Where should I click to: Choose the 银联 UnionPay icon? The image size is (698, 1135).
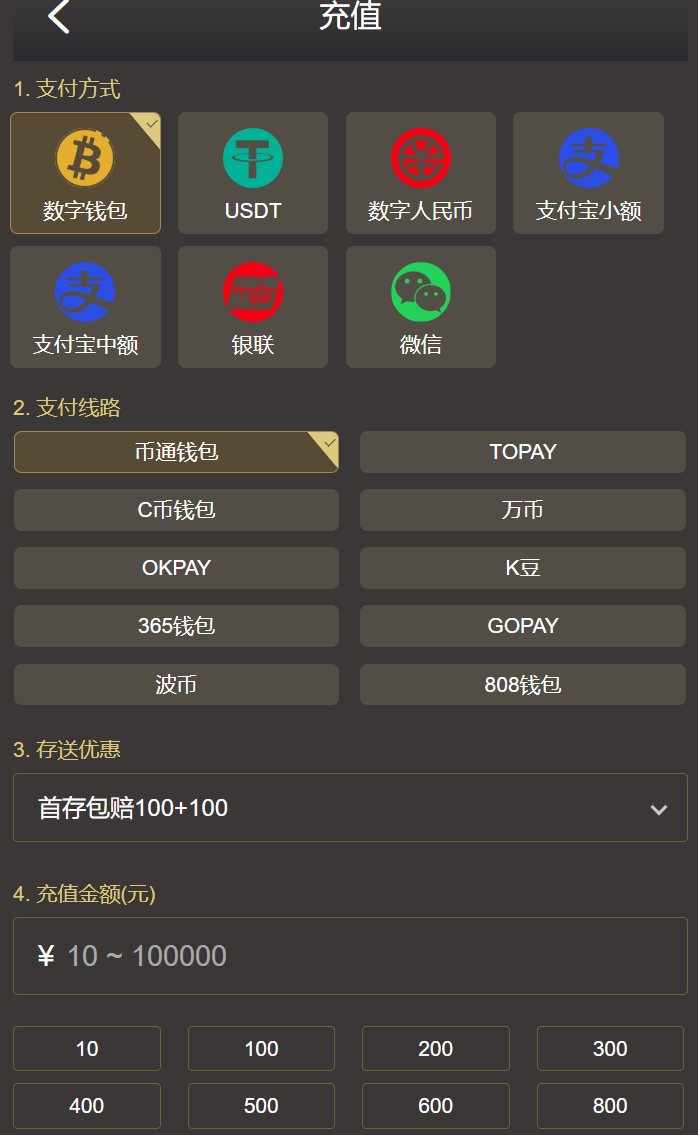253,293
